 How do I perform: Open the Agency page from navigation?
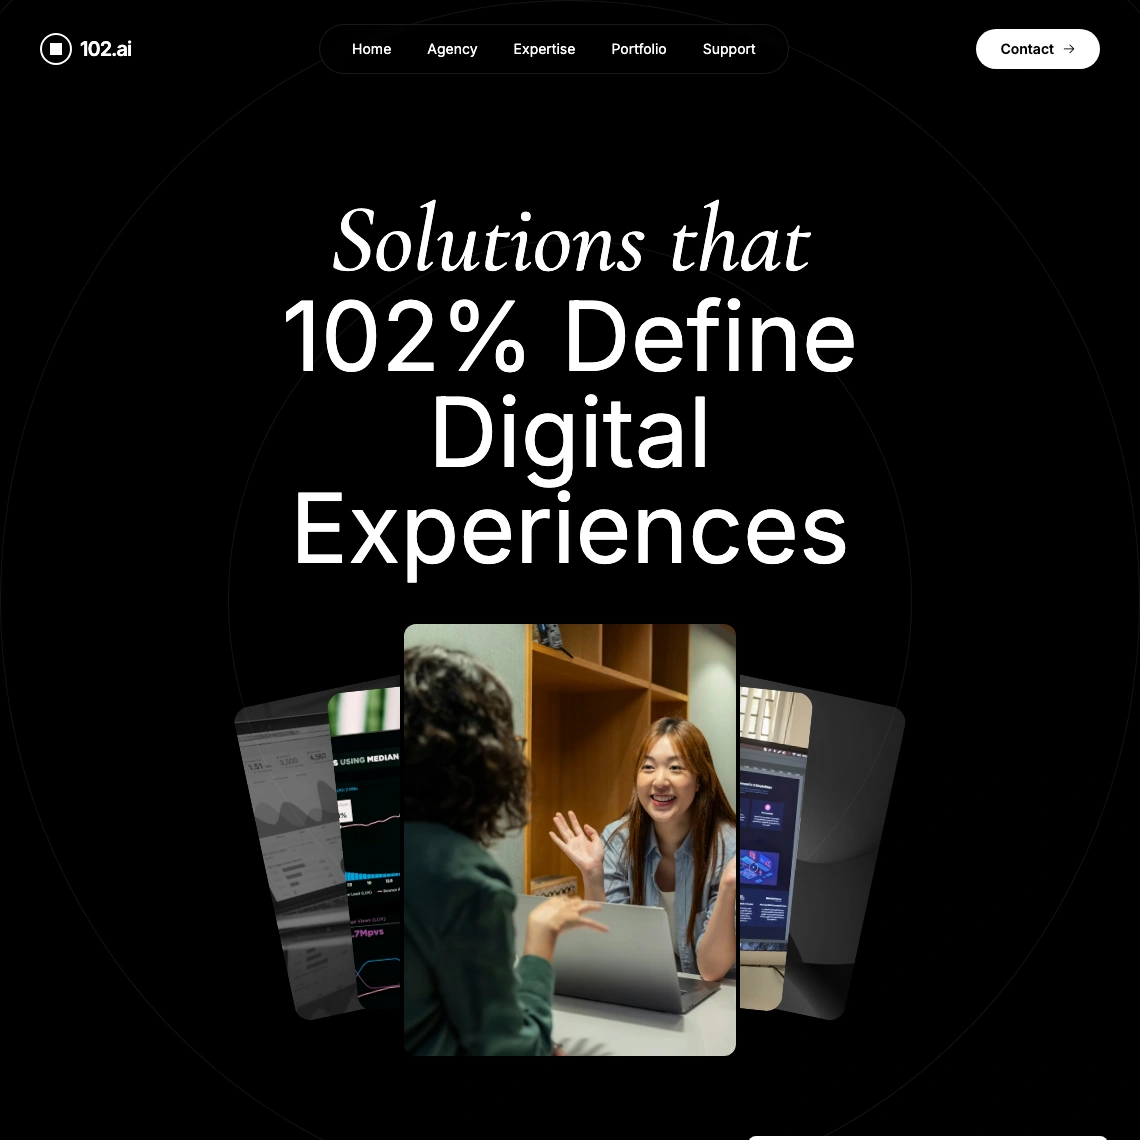452,49
